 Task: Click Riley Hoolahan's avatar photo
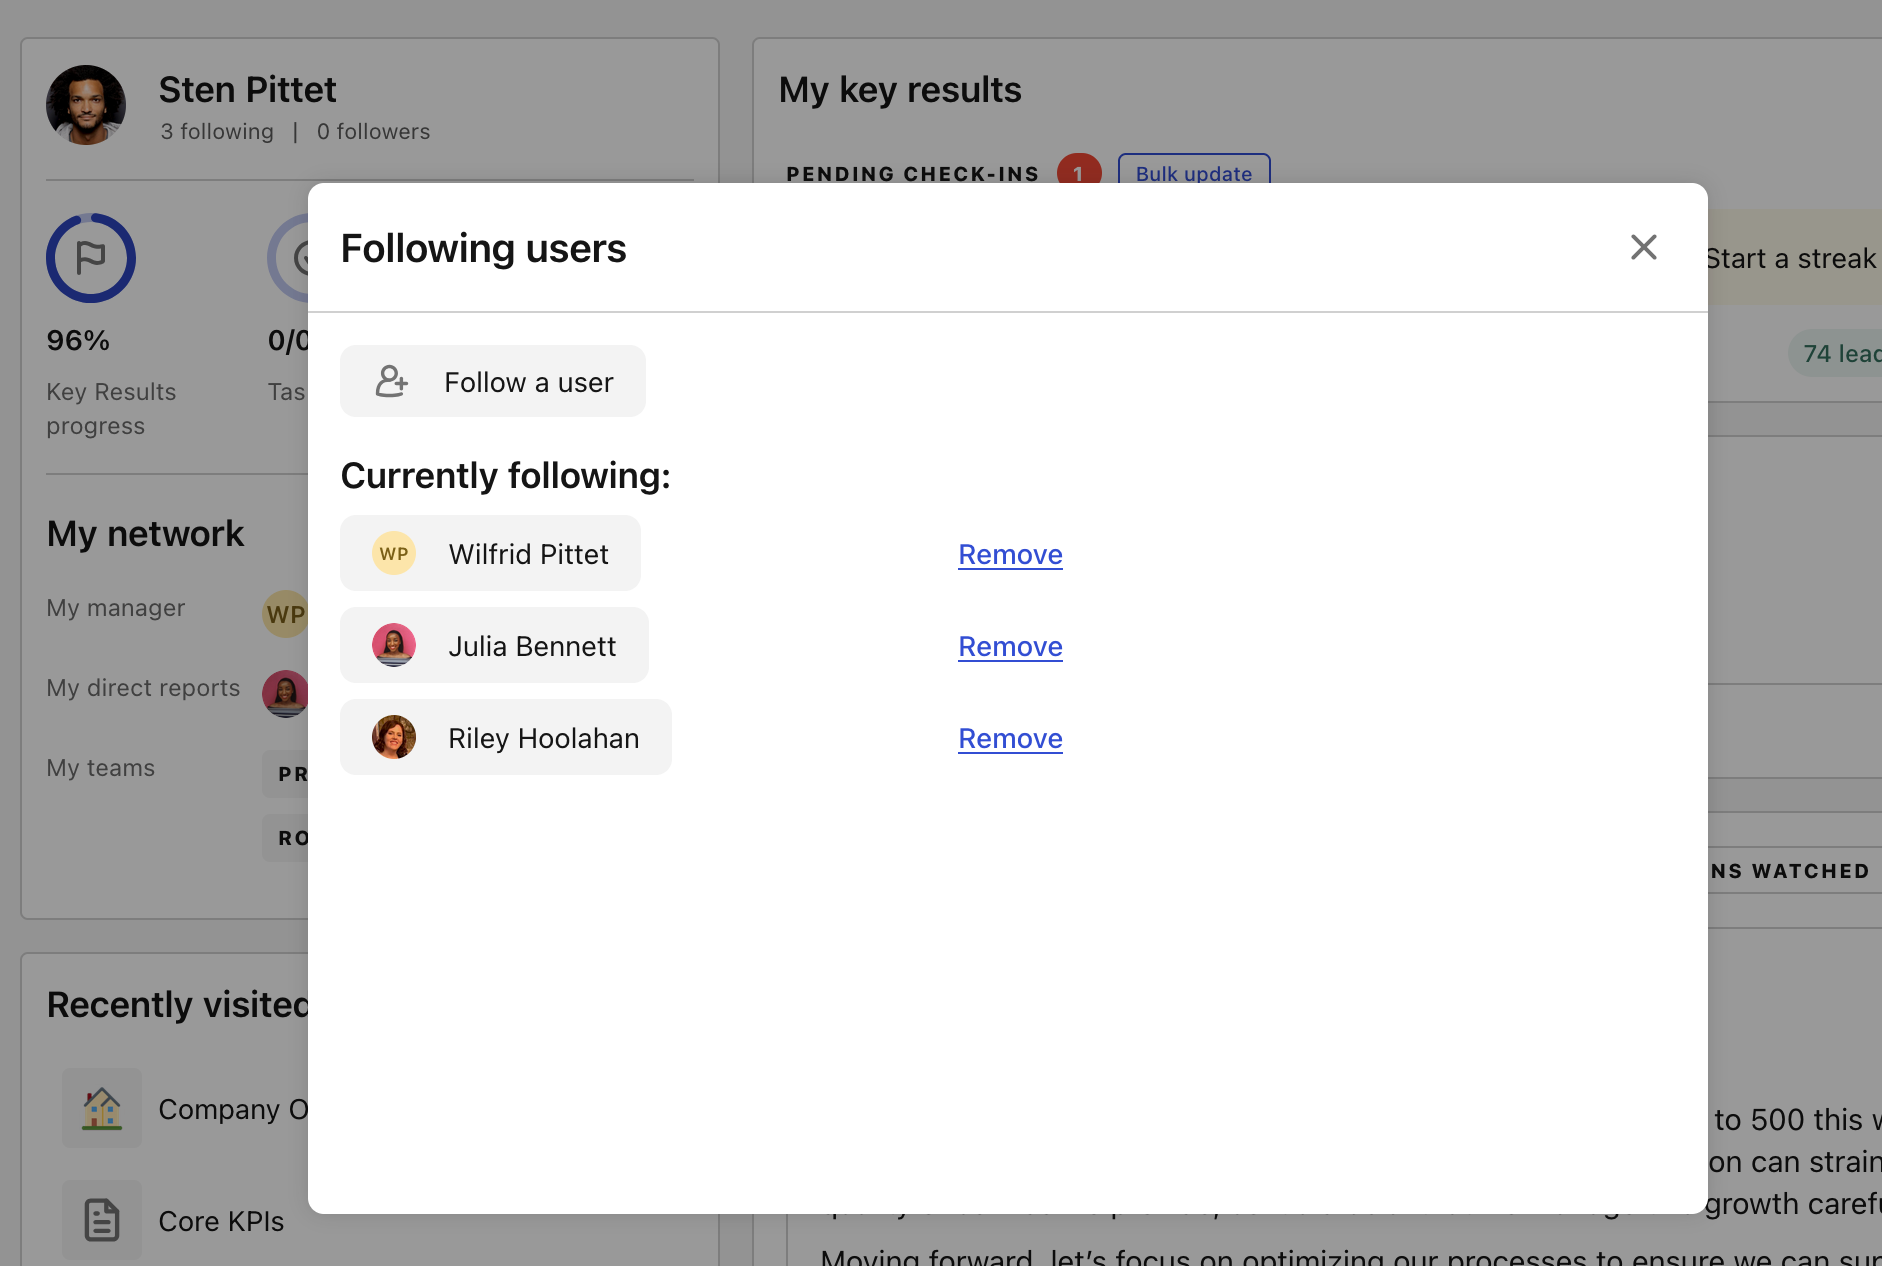point(394,737)
